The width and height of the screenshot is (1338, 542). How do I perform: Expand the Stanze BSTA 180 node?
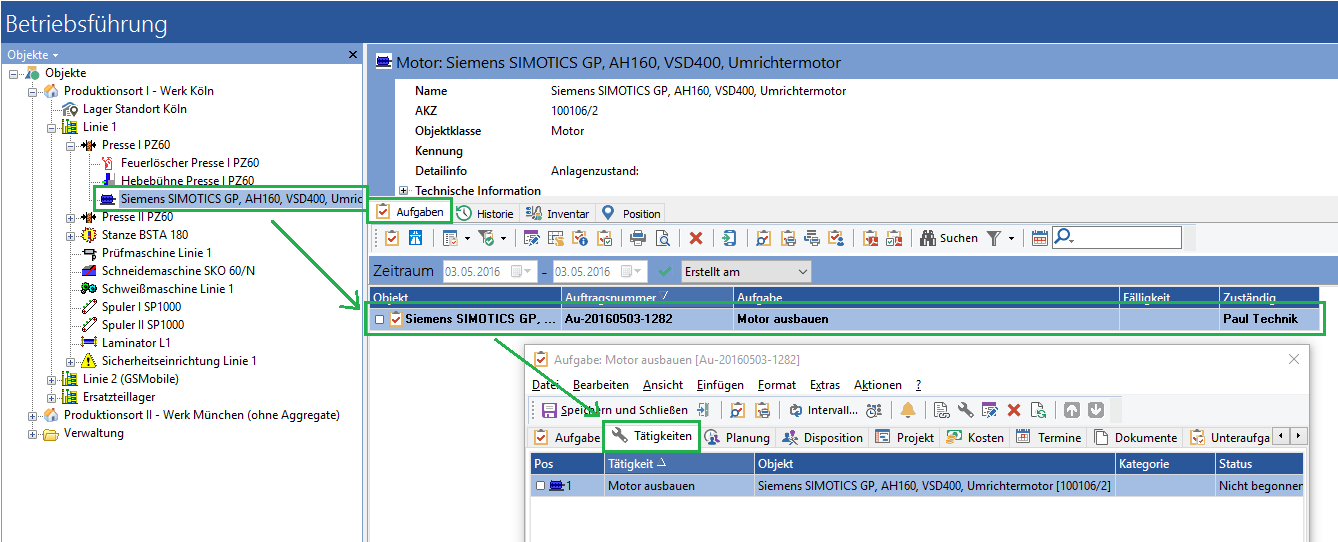[x=70, y=235]
